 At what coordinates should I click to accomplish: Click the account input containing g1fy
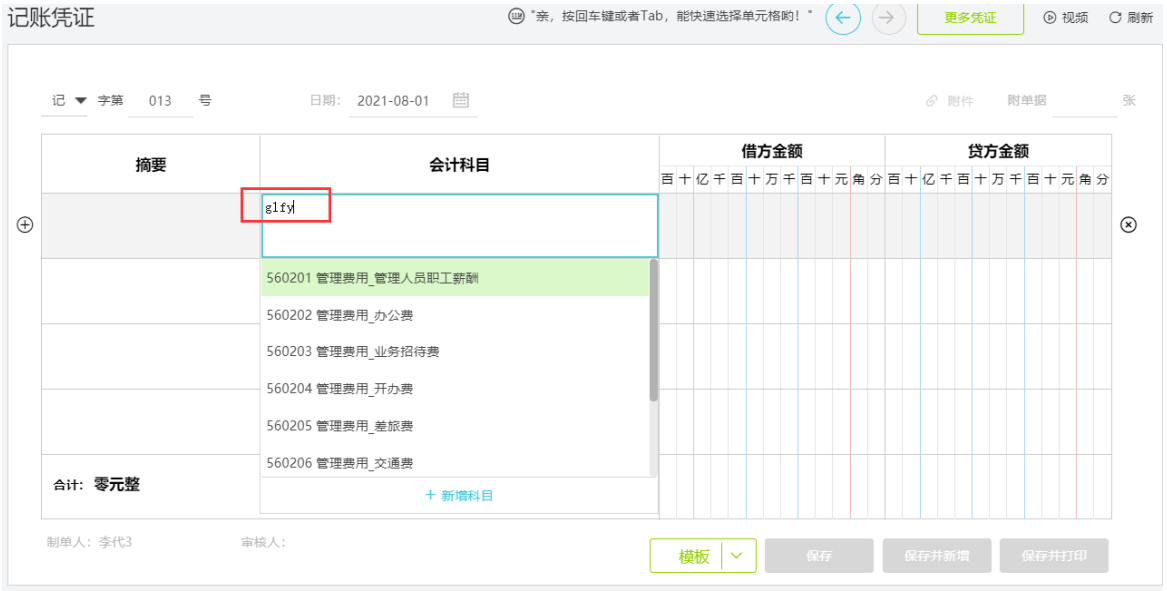459,226
